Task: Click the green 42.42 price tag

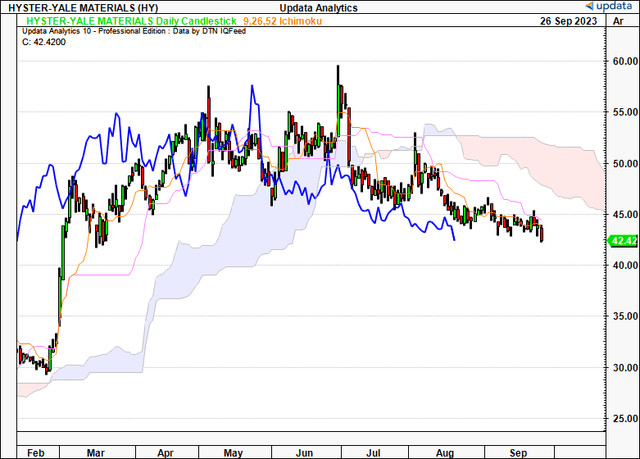Action: tap(623, 241)
